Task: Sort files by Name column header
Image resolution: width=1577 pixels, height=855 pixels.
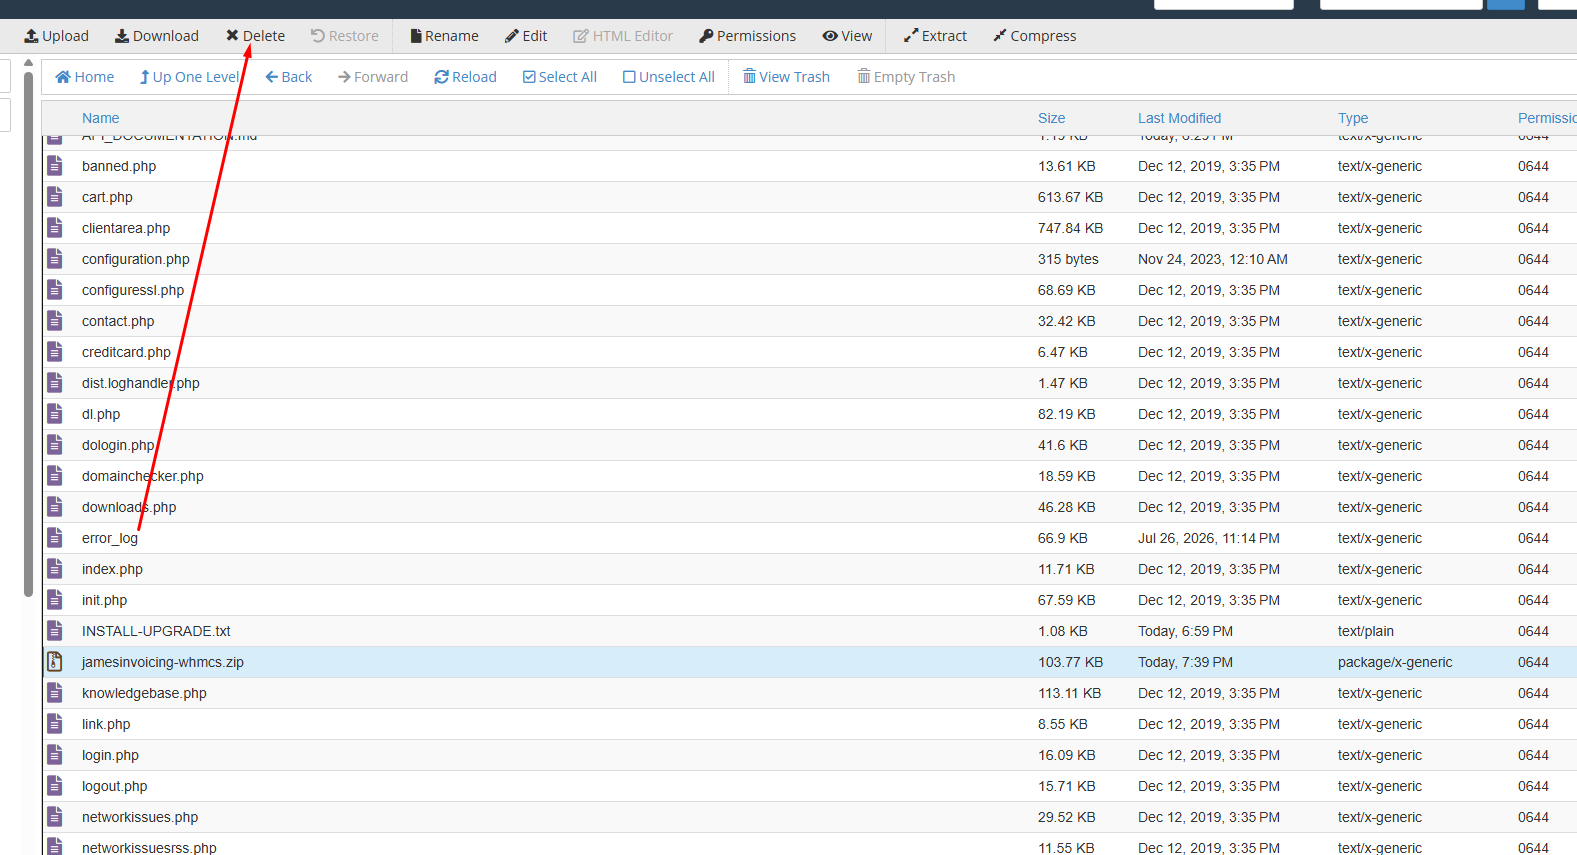Action: click(100, 118)
